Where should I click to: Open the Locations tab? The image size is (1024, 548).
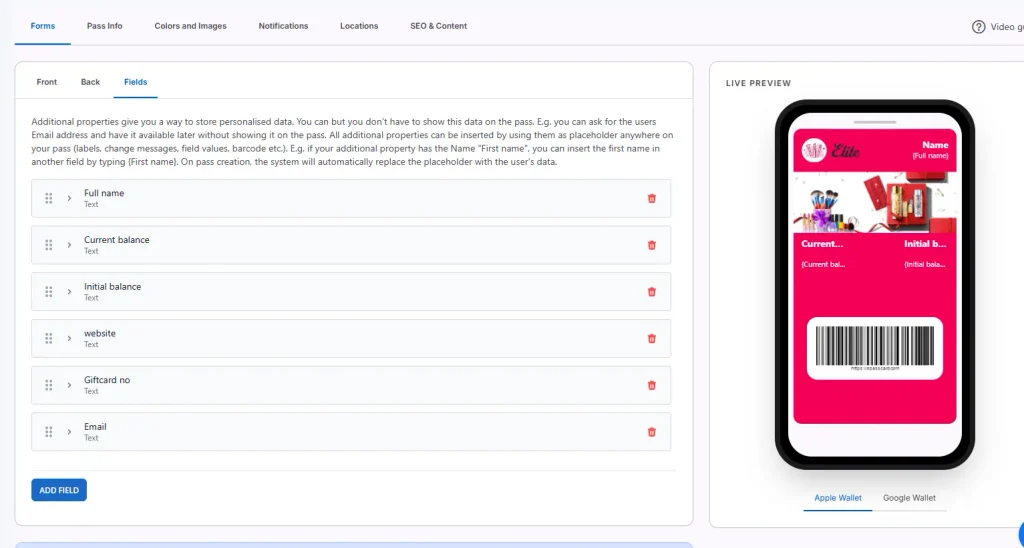click(359, 26)
